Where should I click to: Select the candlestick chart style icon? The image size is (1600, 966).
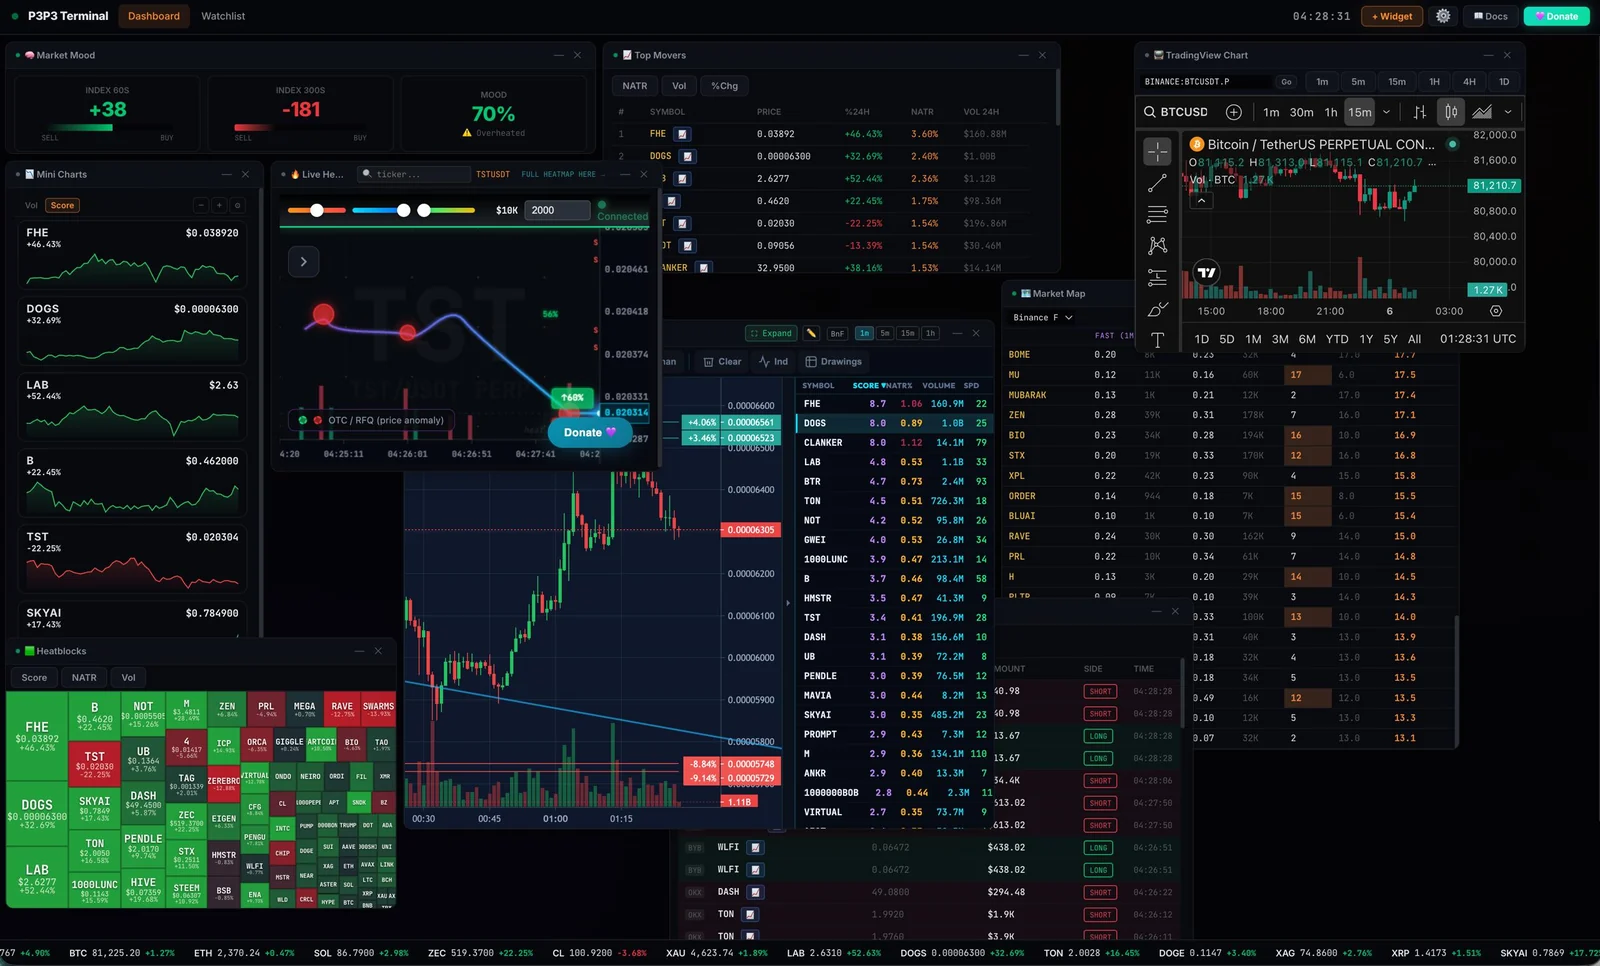tap(1451, 112)
